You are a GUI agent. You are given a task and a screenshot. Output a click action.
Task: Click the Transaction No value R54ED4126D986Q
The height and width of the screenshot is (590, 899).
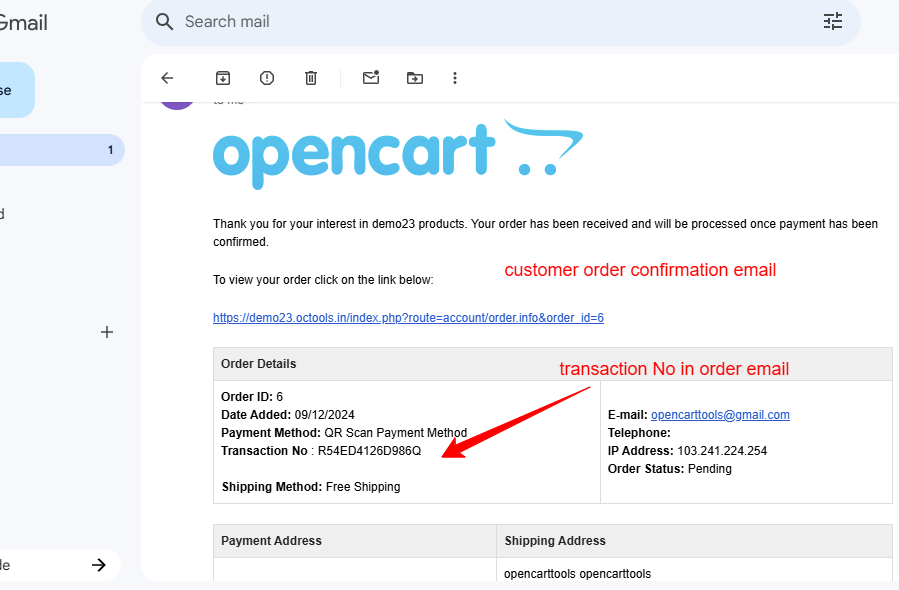coord(369,451)
